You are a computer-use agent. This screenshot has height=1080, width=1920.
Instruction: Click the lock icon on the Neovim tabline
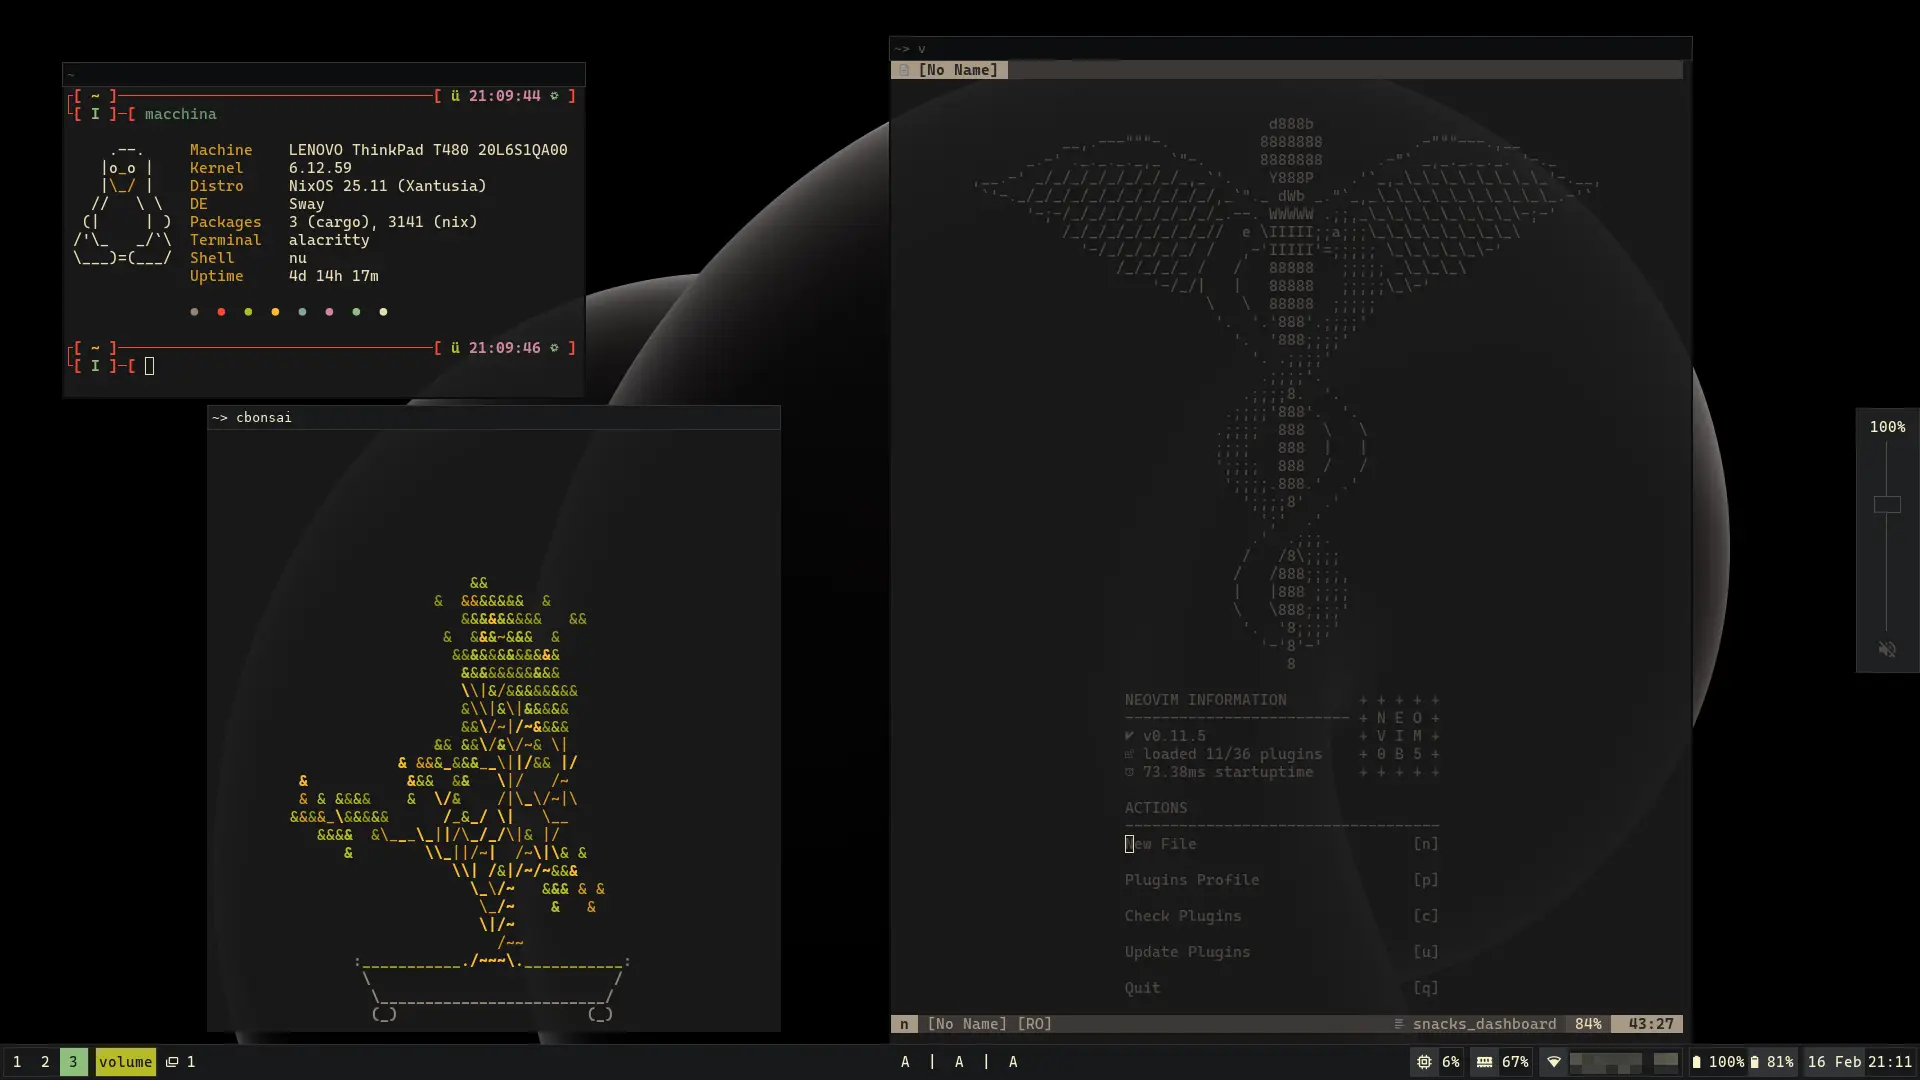[x=904, y=70]
